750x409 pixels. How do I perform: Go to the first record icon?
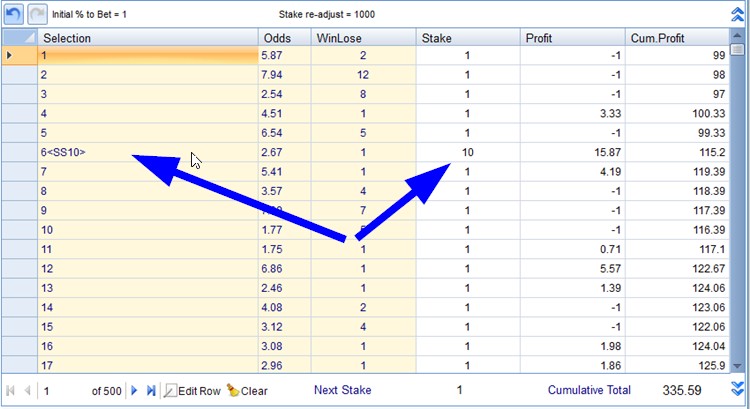click(x=11, y=391)
